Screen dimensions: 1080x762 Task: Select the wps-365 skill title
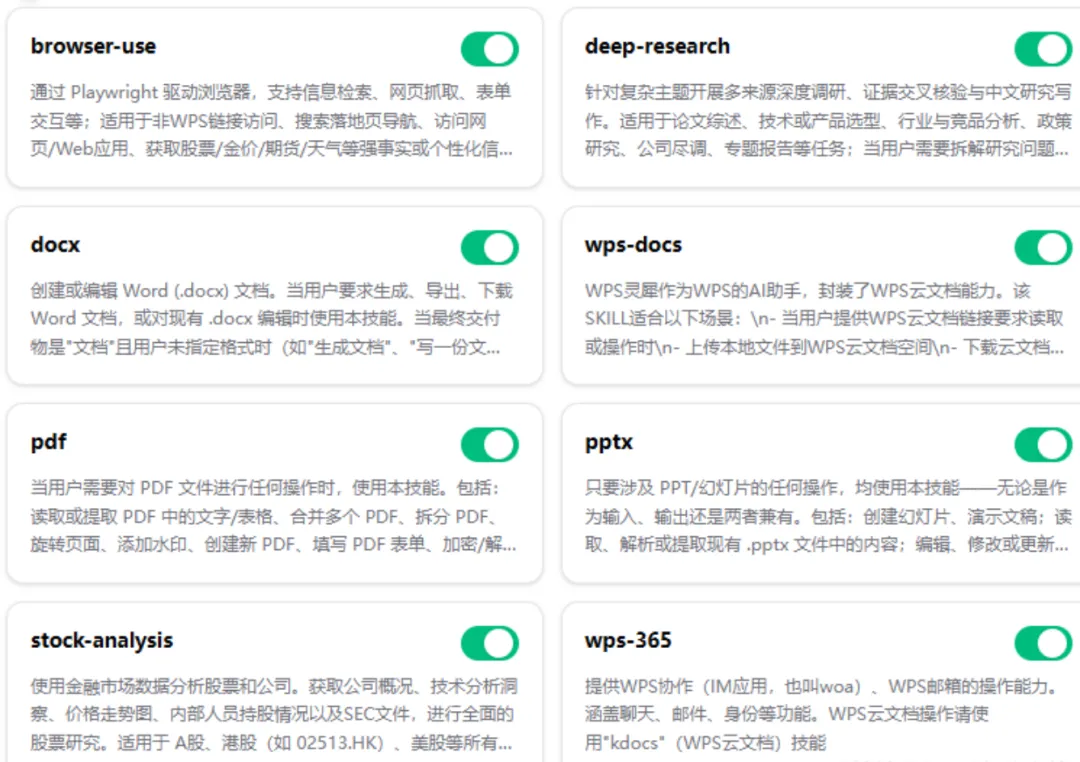[628, 641]
